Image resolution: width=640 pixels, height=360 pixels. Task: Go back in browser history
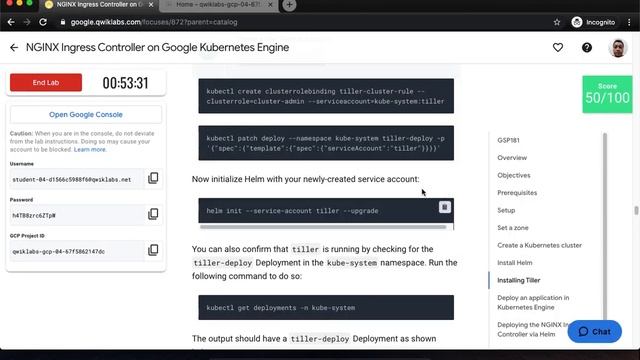click(11, 22)
